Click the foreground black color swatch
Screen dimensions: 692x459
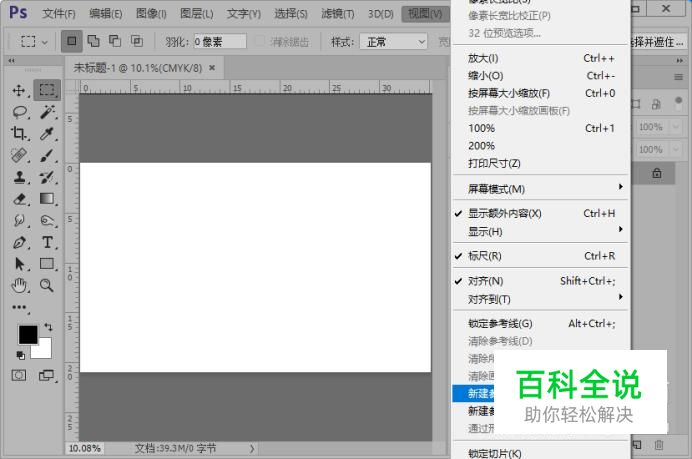point(26,333)
